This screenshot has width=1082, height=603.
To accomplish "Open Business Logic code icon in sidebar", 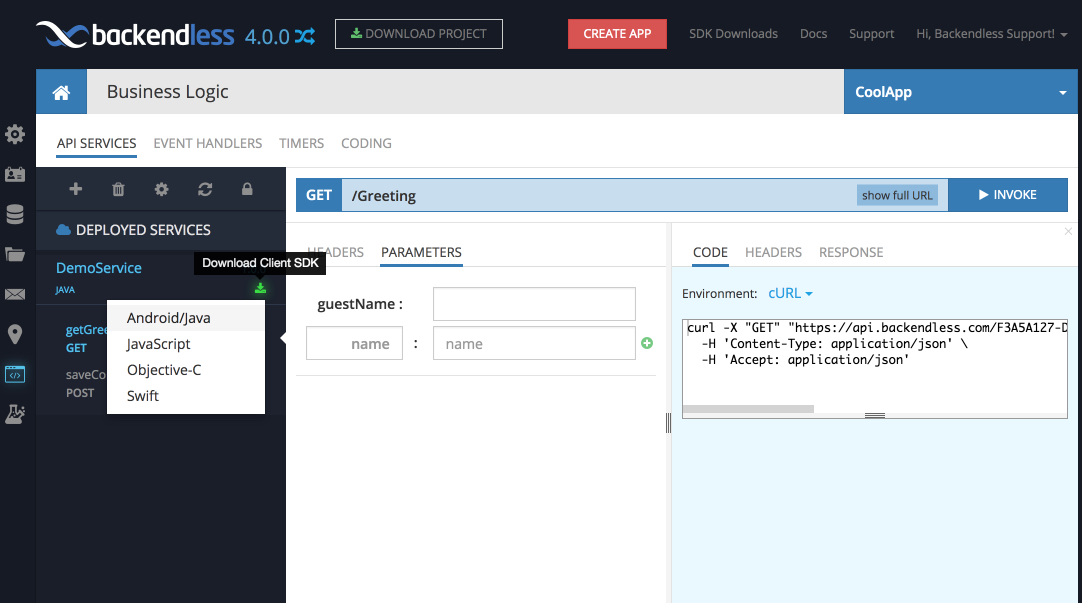I will (14, 375).
